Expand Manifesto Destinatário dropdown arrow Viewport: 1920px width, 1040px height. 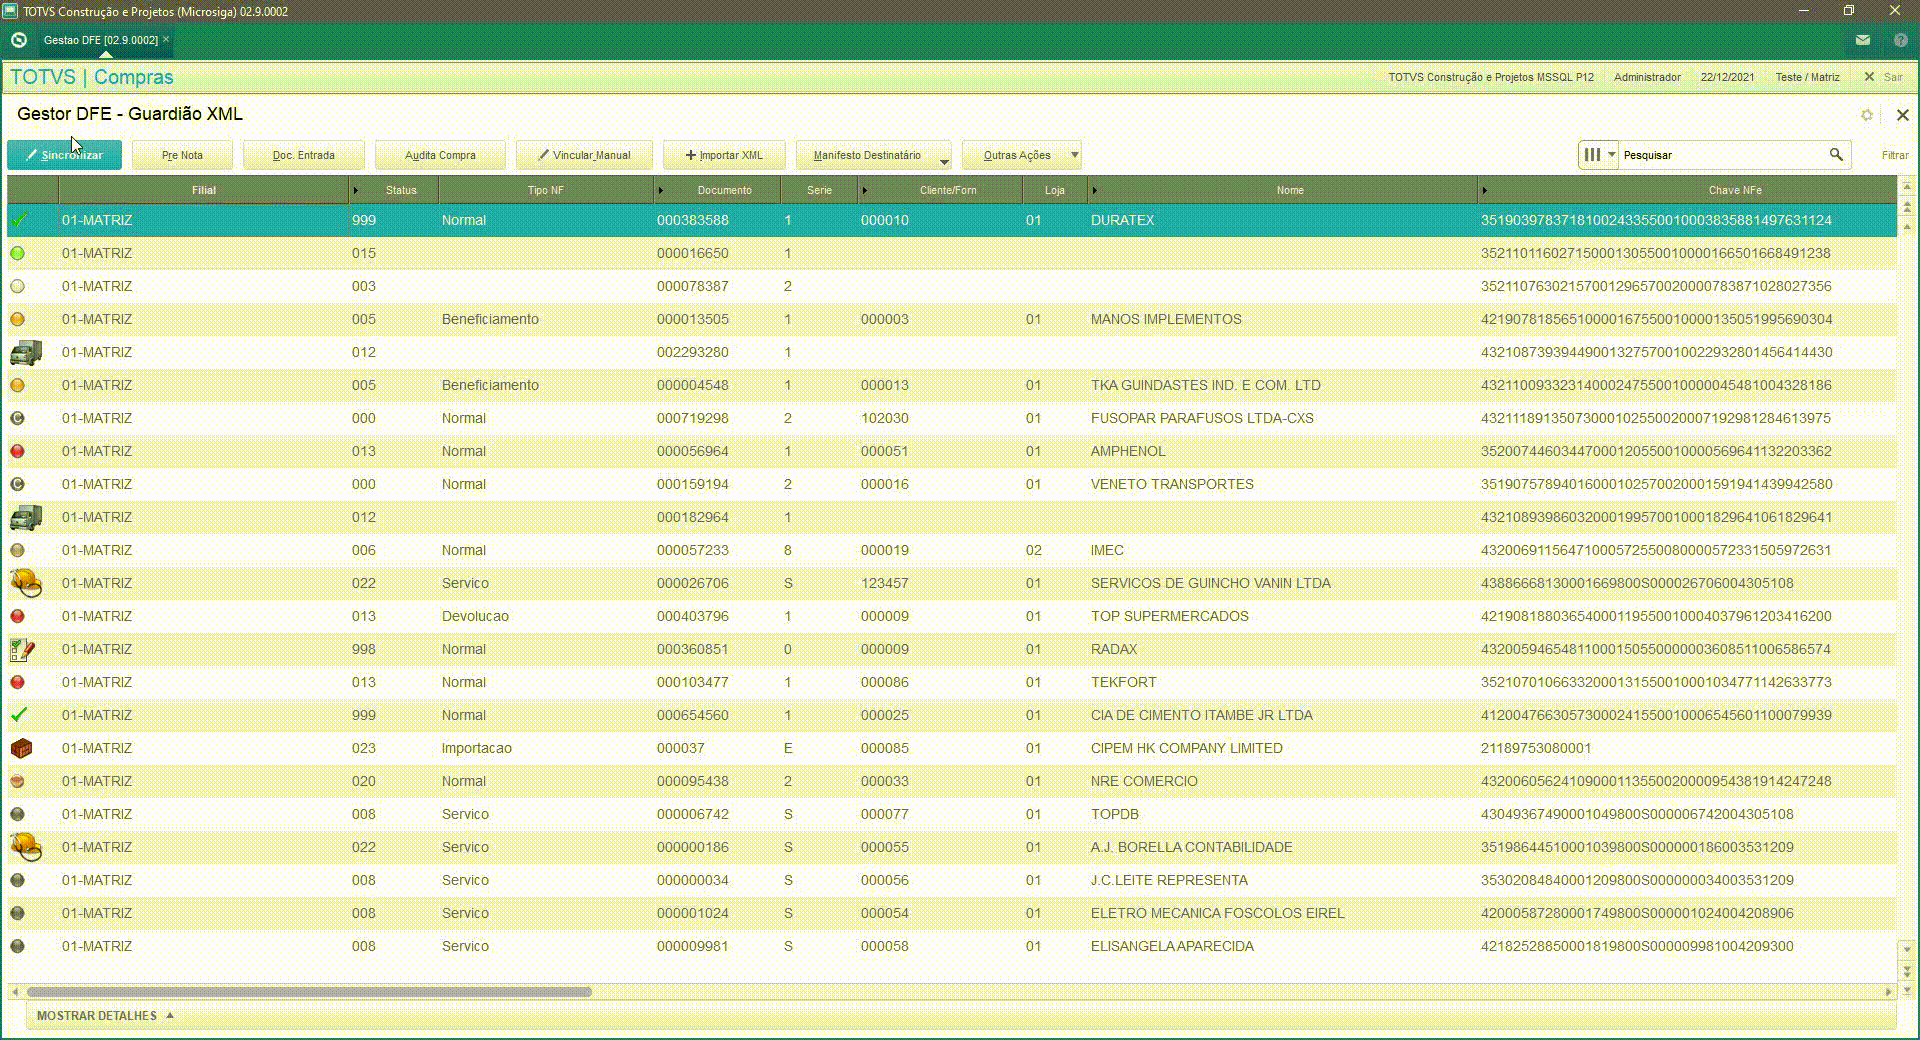944,161
